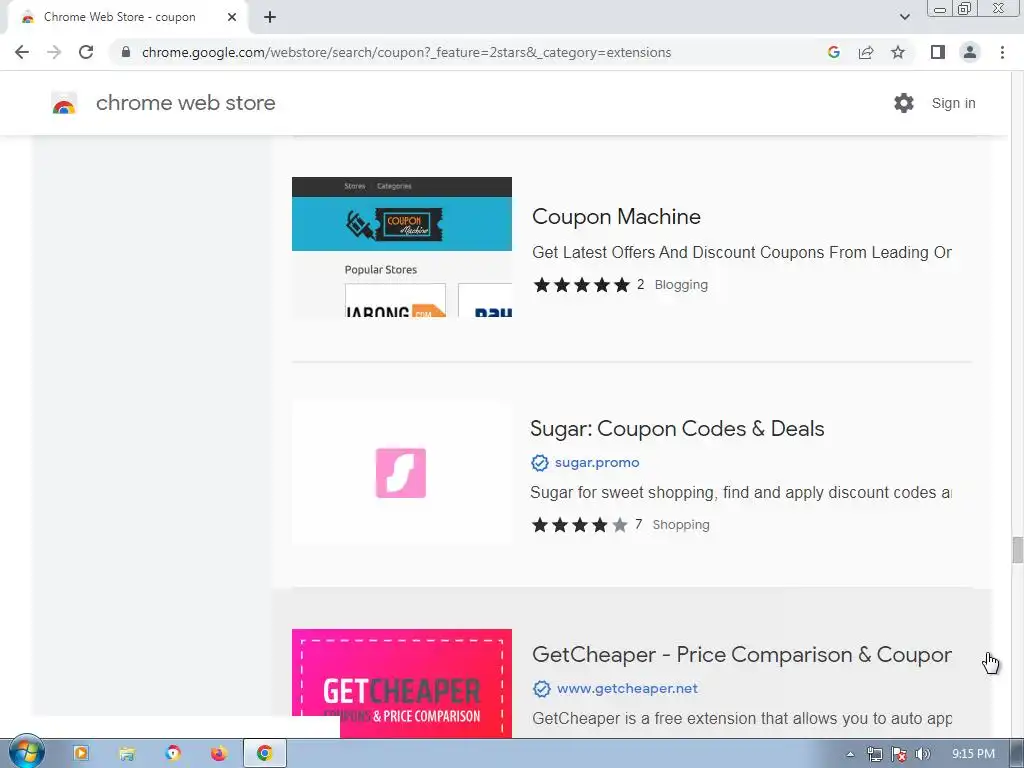Visit the sugar.promo publisher link
Image resolution: width=1024 pixels, height=768 pixels.
point(597,462)
